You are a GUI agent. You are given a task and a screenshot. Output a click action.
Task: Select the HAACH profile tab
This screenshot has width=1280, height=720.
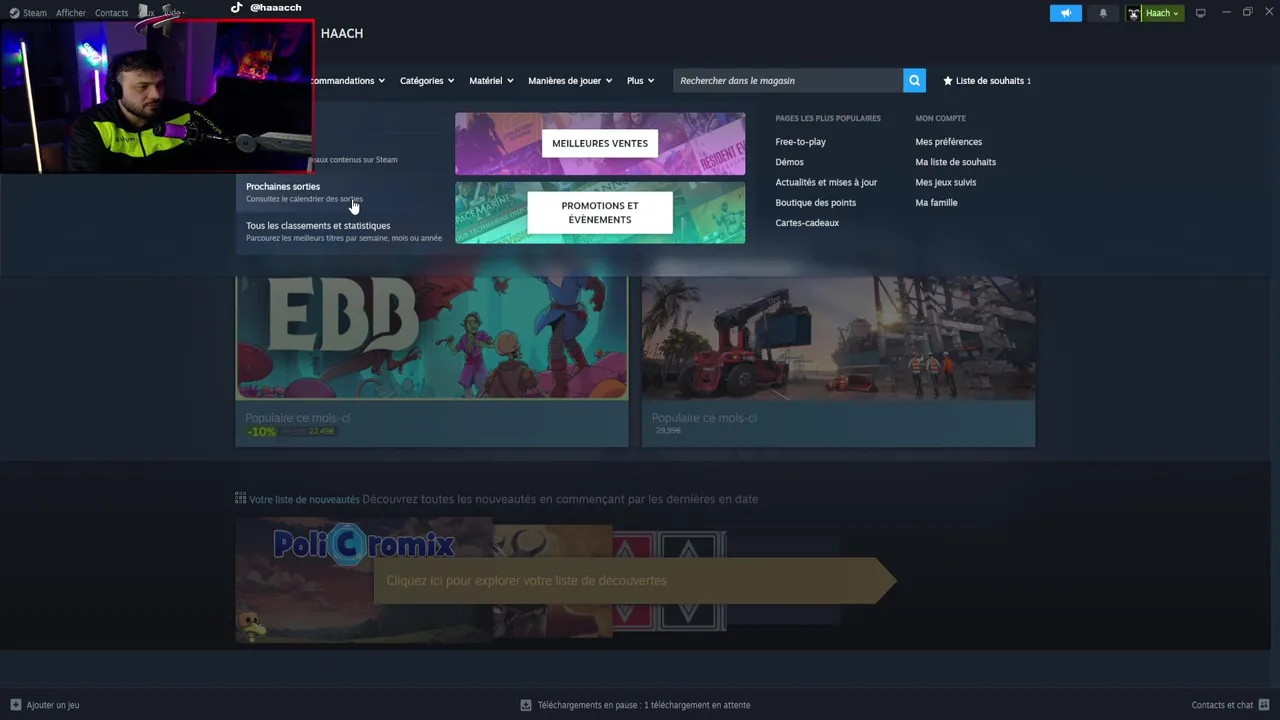[x=342, y=33]
